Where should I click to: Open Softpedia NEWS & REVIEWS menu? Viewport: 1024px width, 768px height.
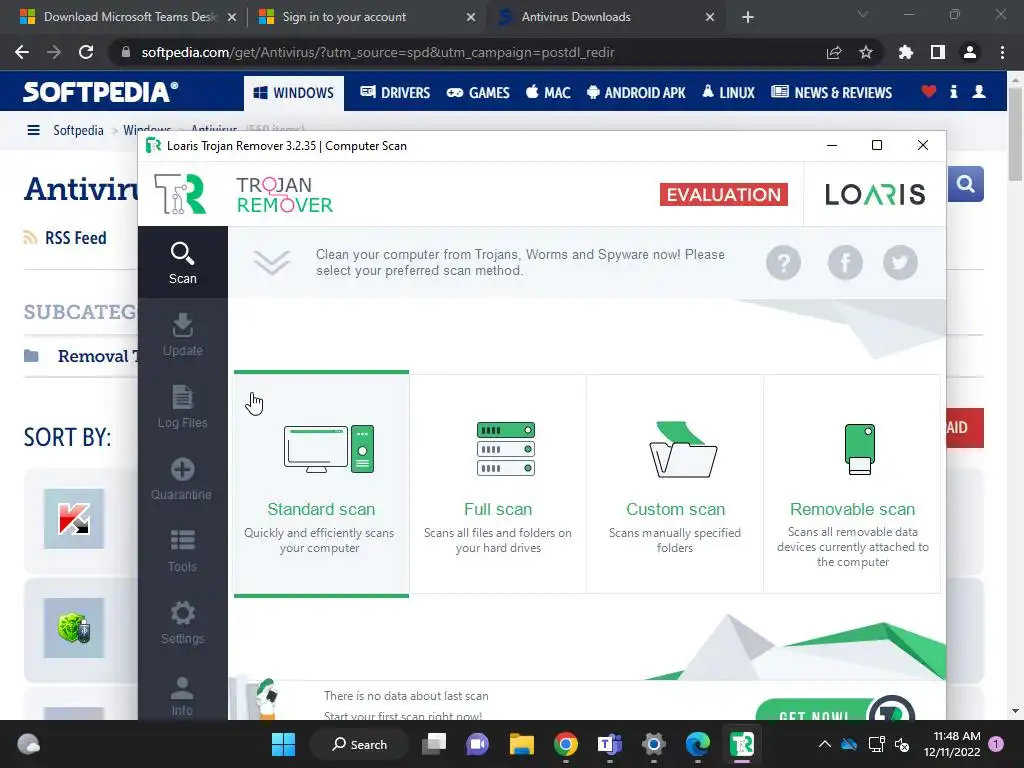pos(831,93)
